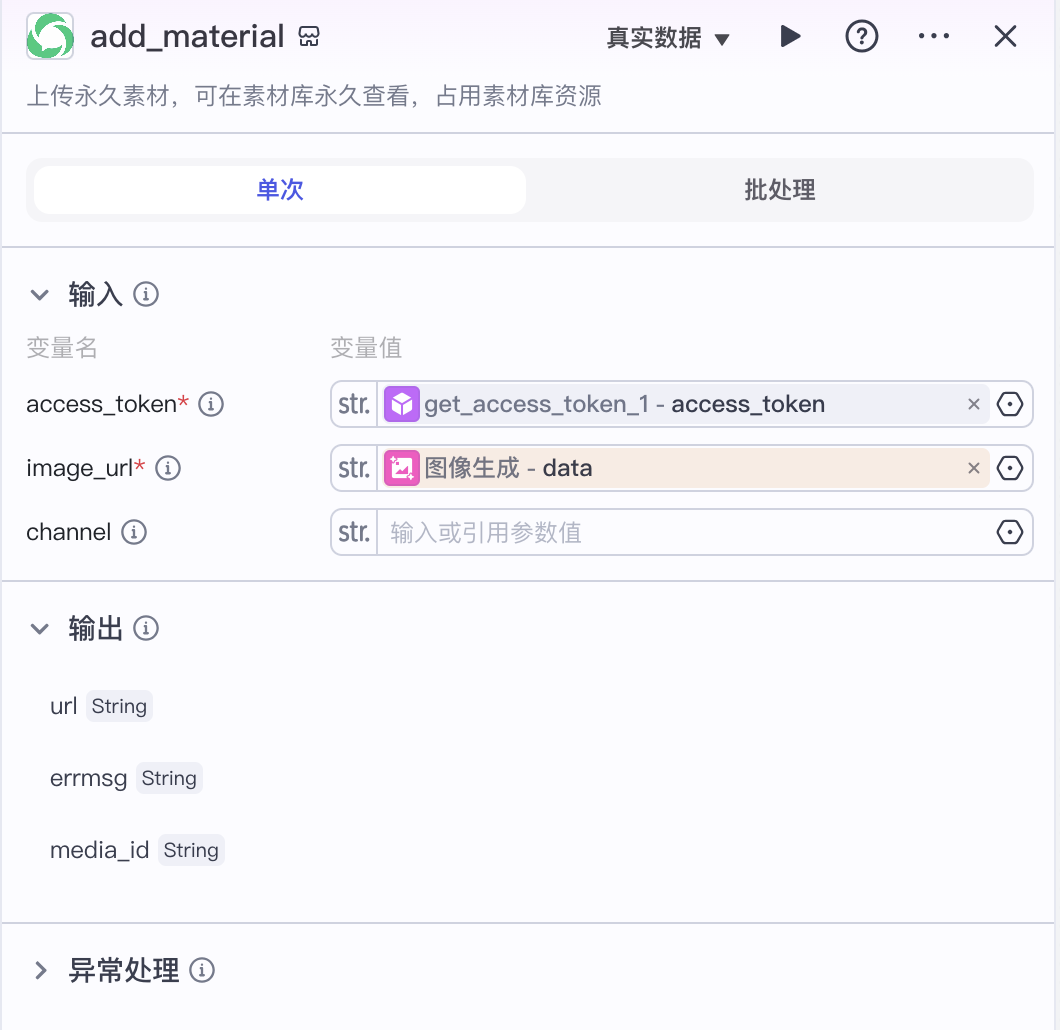Expand the 异常处理 section

[x=41, y=971]
